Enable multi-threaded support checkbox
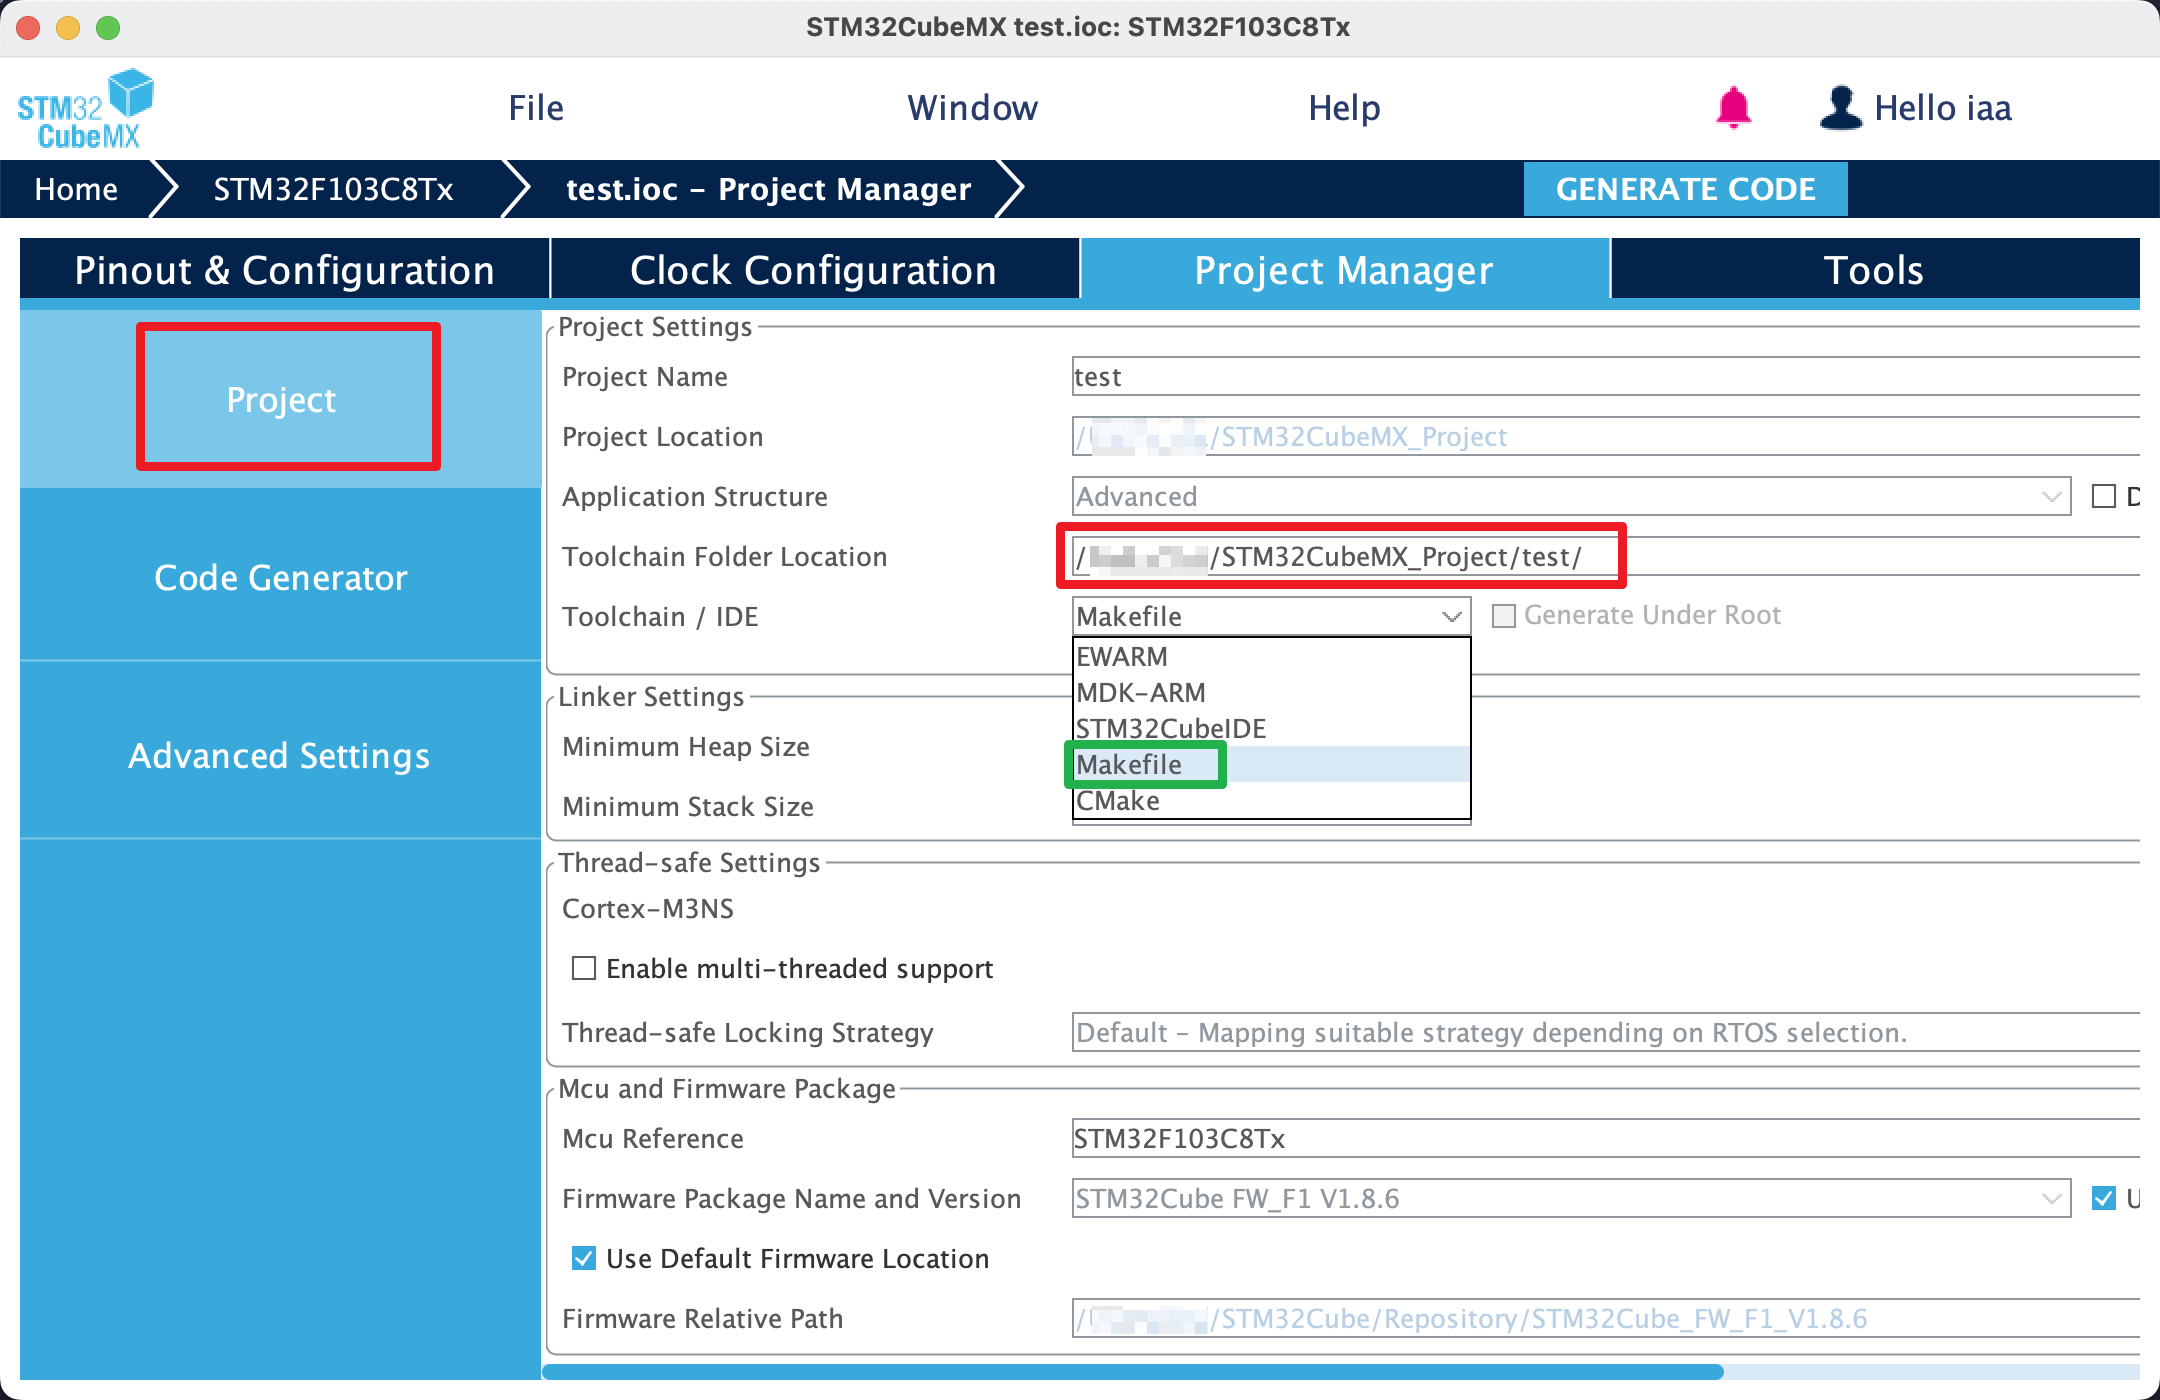The image size is (2160, 1400). coord(584,968)
